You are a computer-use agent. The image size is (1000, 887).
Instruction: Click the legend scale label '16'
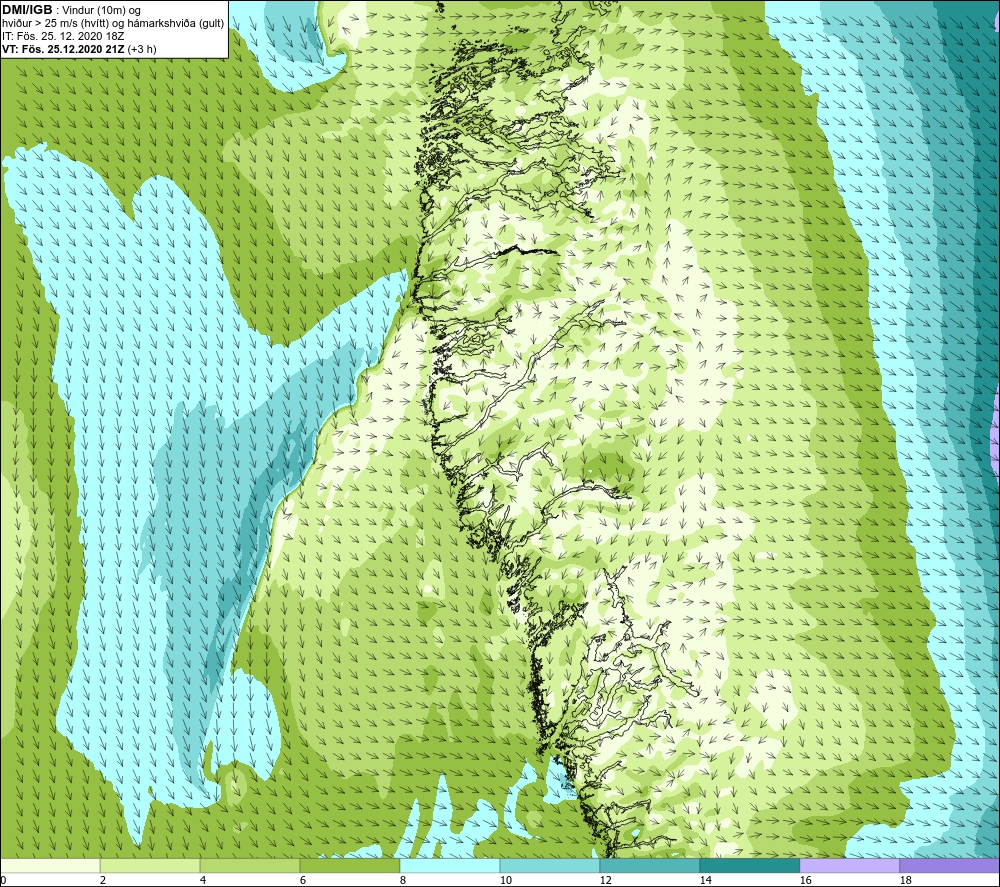coord(806,880)
